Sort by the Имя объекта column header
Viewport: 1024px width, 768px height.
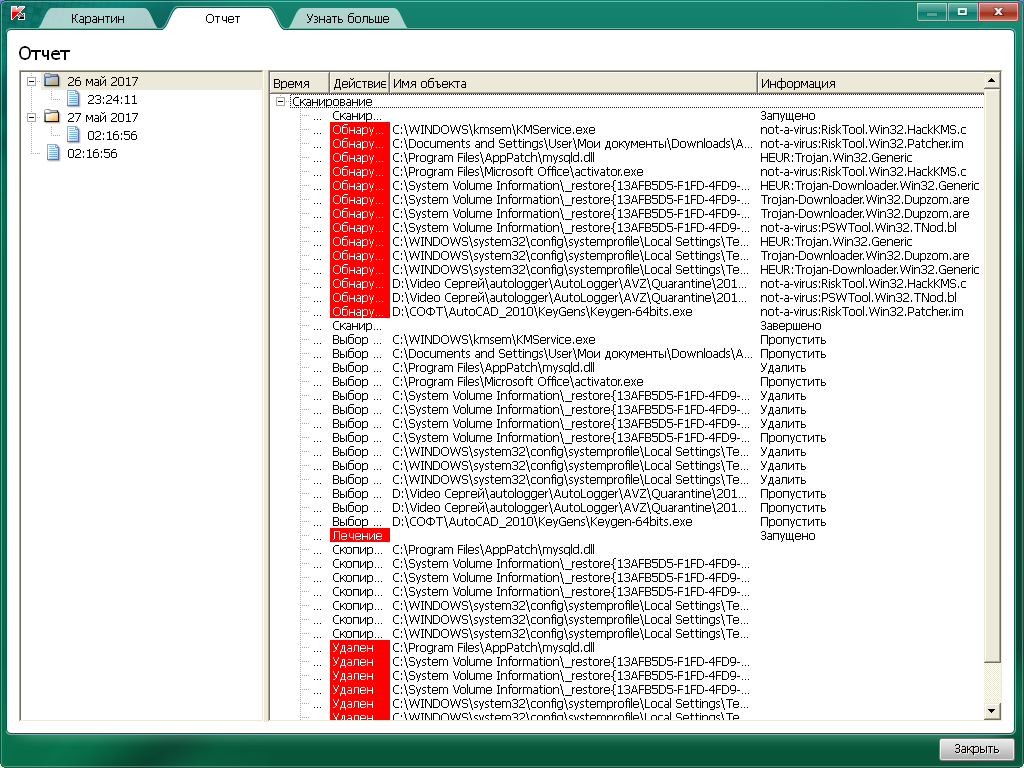pos(572,83)
